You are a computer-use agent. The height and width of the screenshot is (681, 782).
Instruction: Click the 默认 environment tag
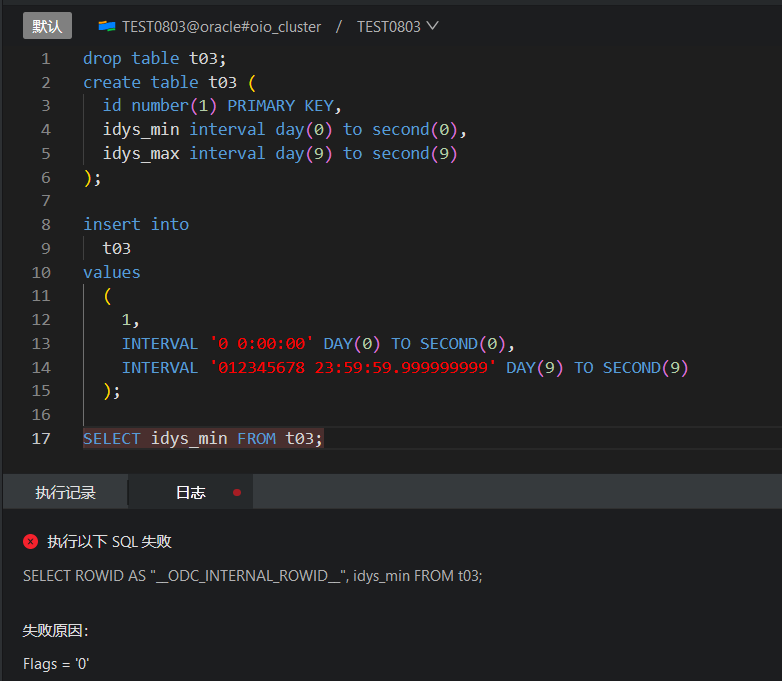click(47, 26)
